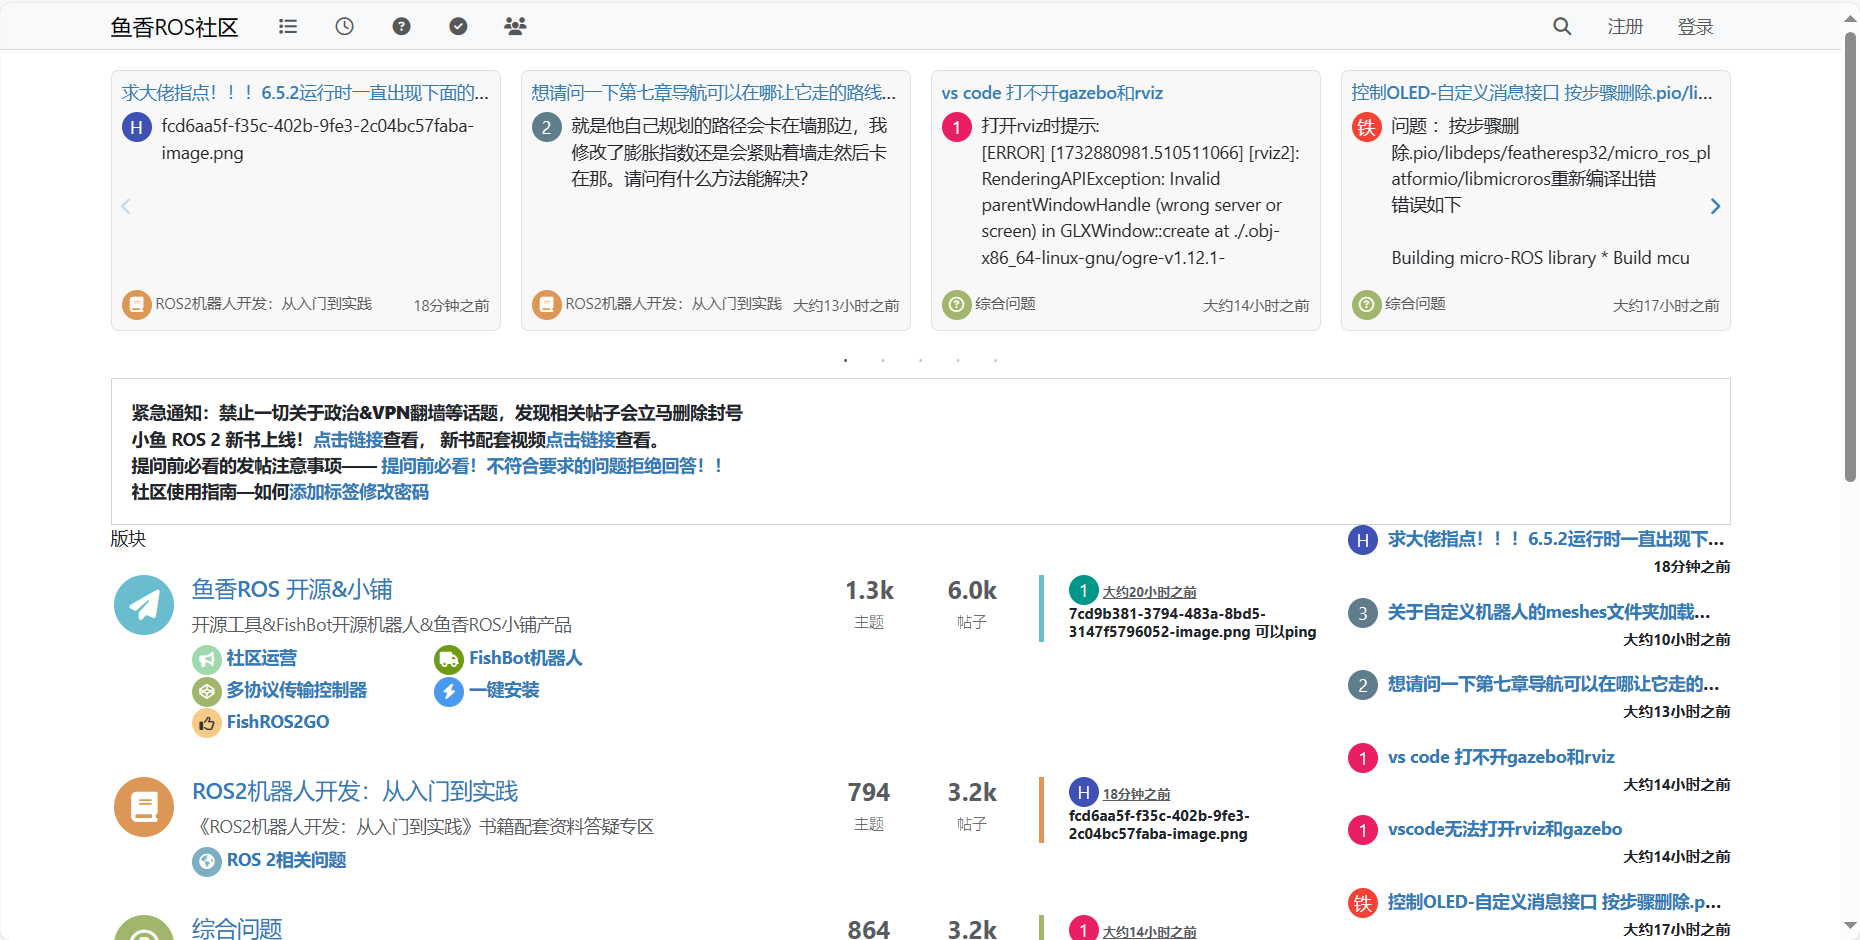The image size is (1860, 940).
Task: Open the FishBot机器人 subcategory
Action: tap(525, 658)
